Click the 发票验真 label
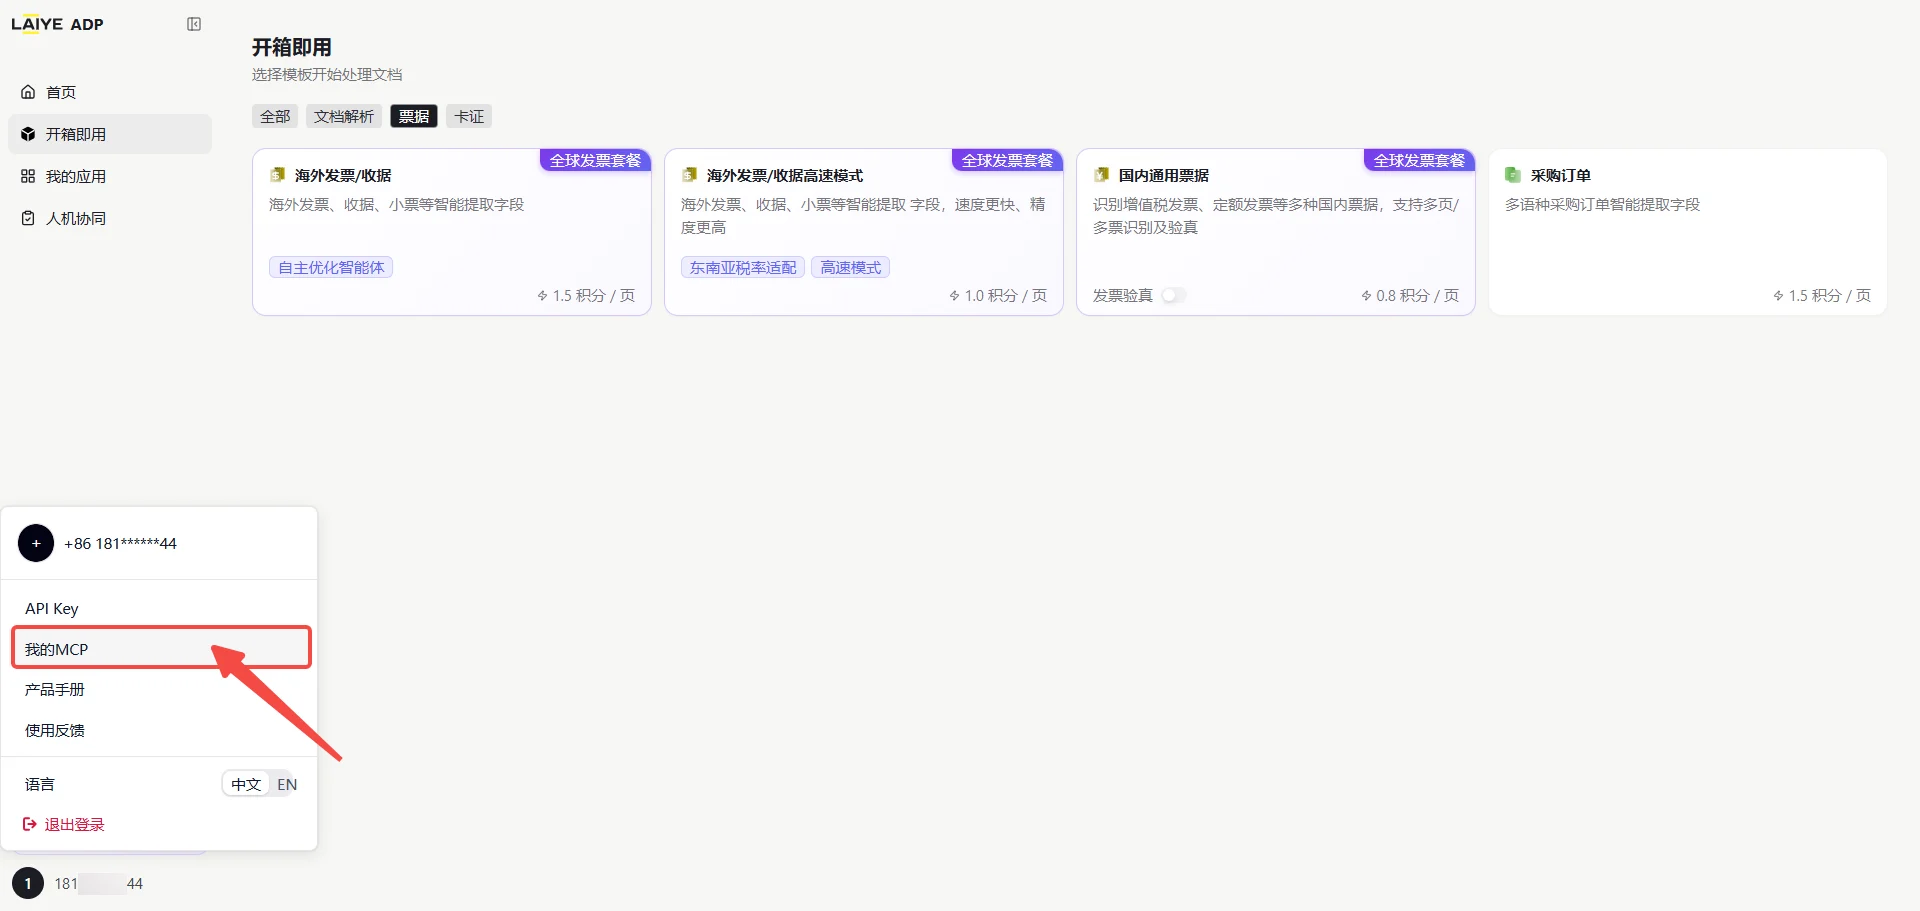This screenshot has width=1920, height=911. 1123,295
